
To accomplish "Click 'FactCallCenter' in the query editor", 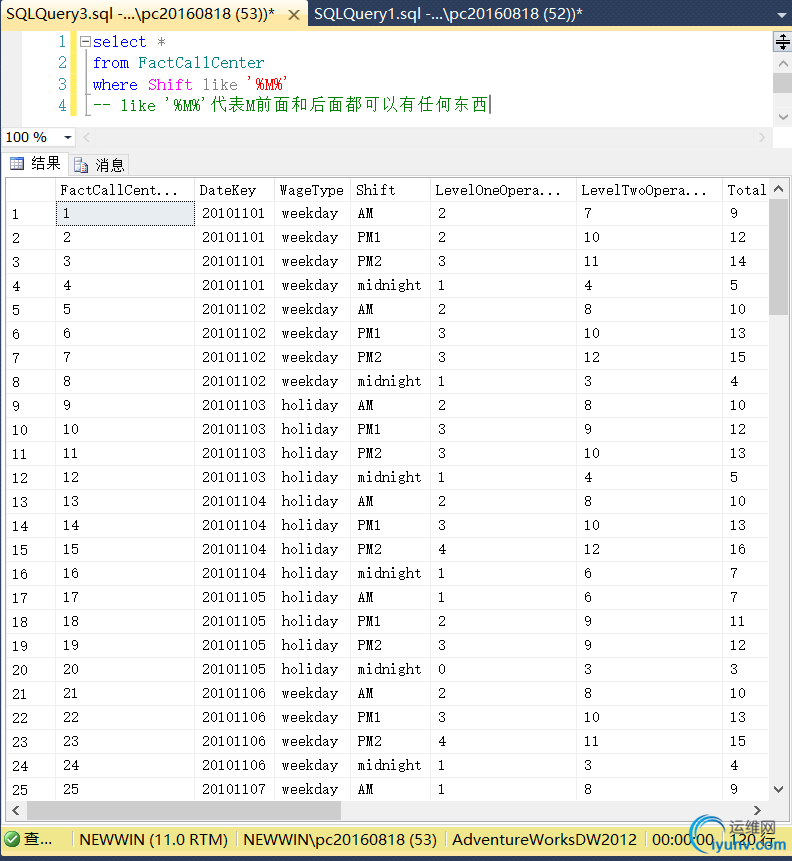I will (x=201, y=63).
